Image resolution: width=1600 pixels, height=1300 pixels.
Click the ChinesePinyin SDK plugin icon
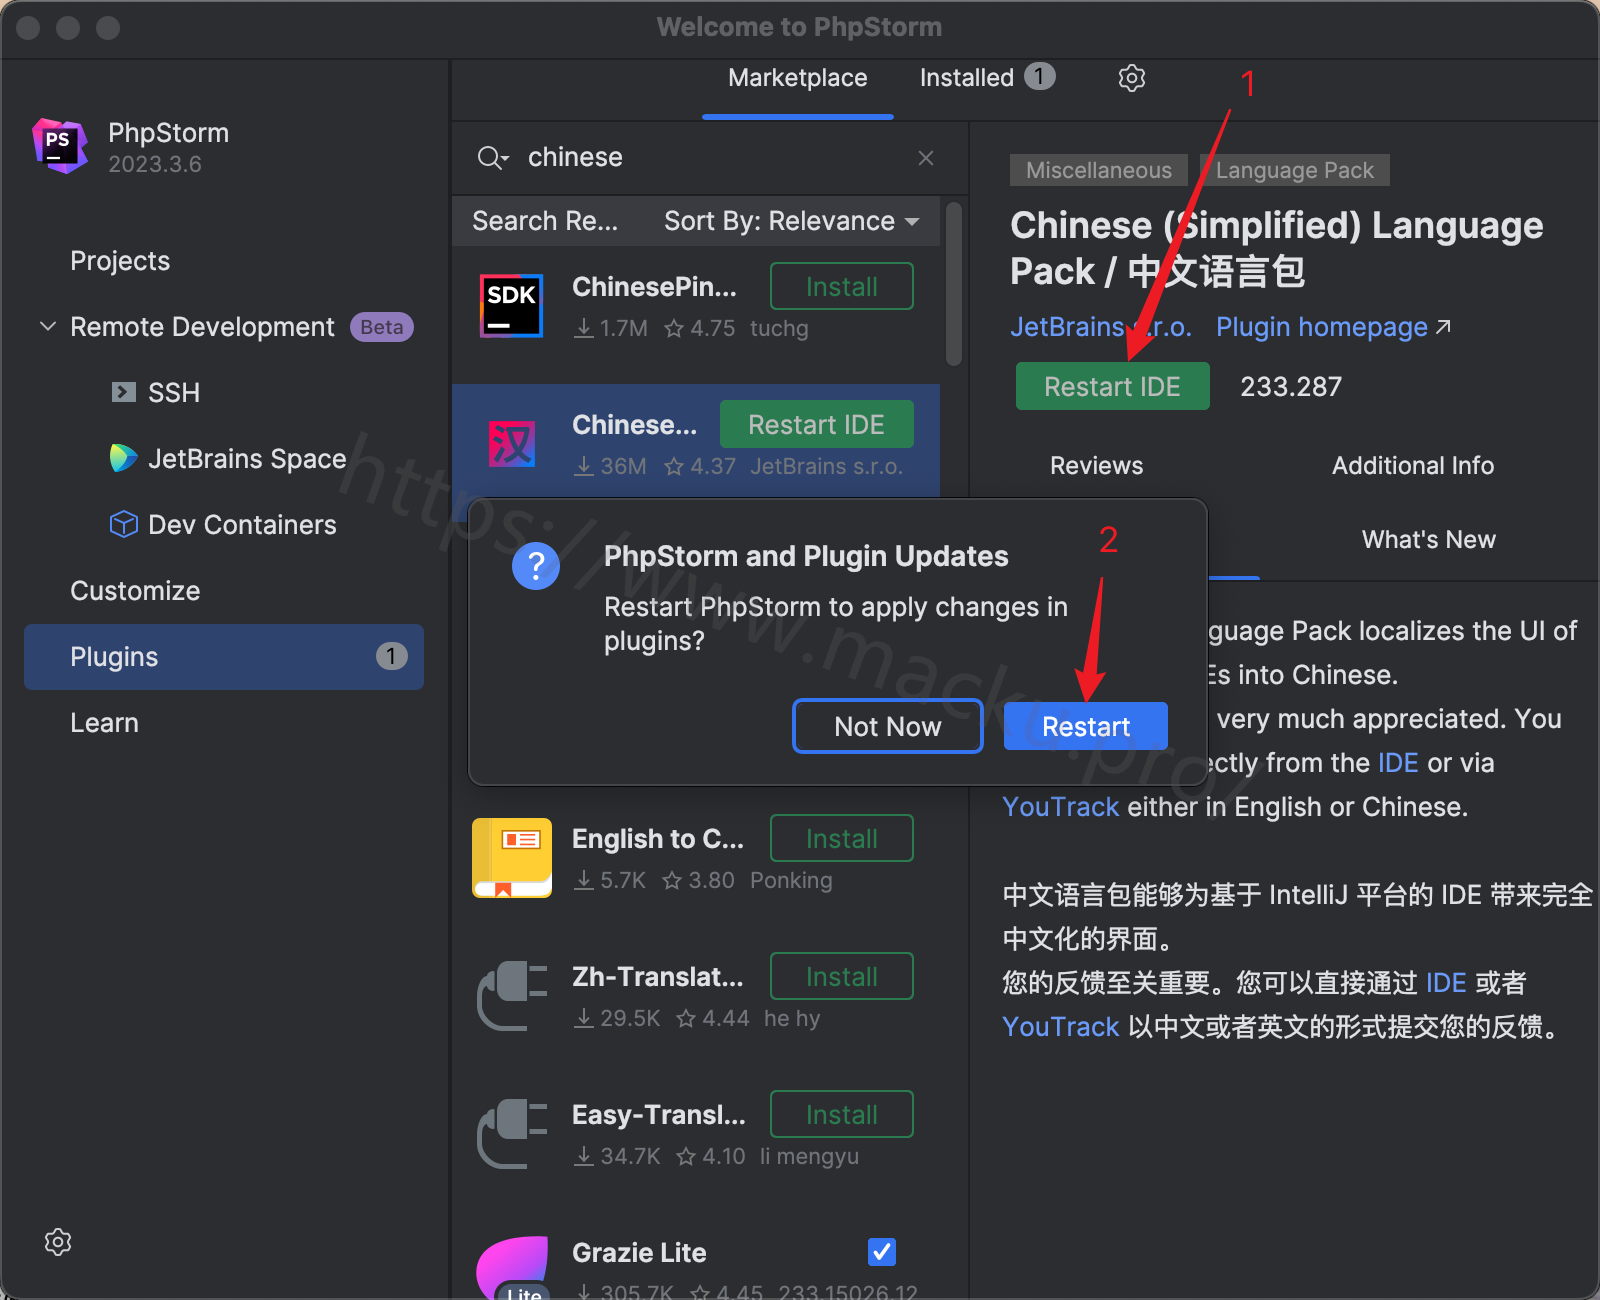511,305
